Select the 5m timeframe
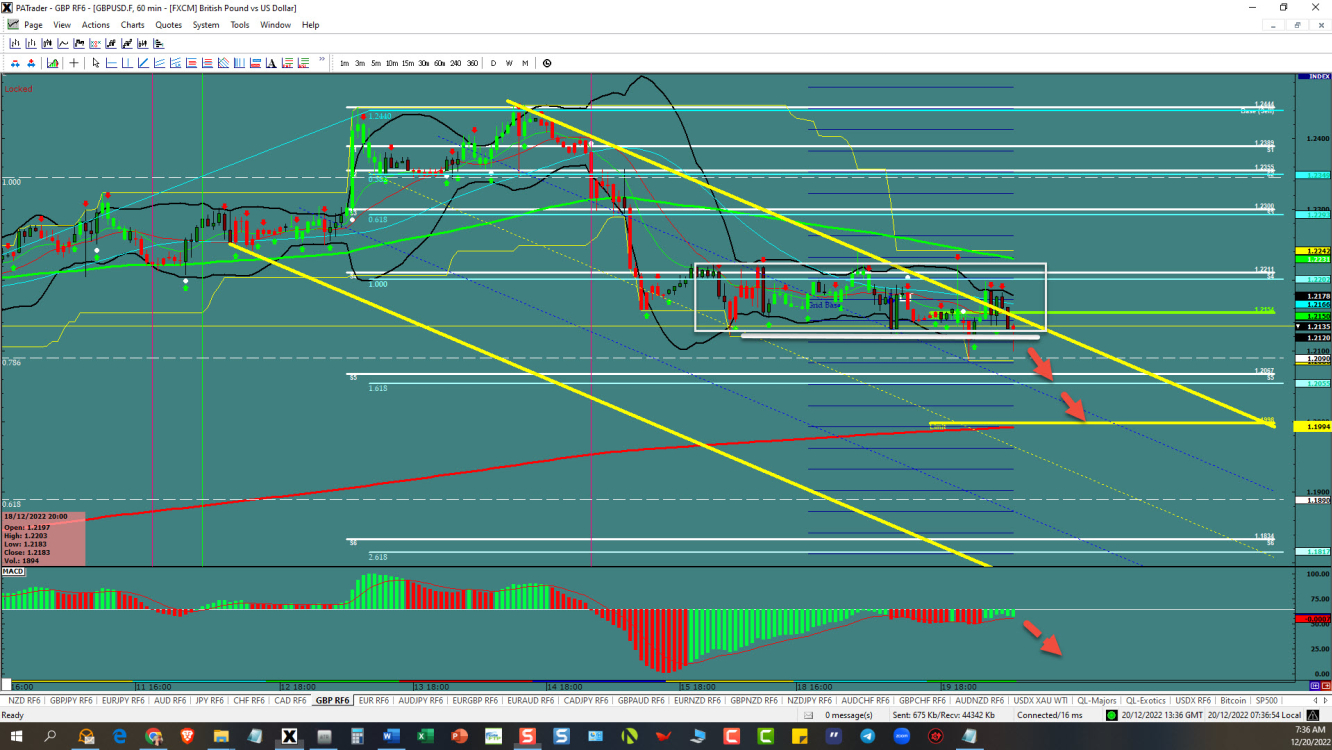 [x=376, y=63]
